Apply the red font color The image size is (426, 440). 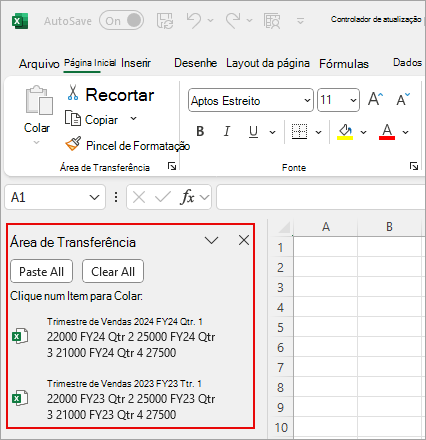point(387,131)
